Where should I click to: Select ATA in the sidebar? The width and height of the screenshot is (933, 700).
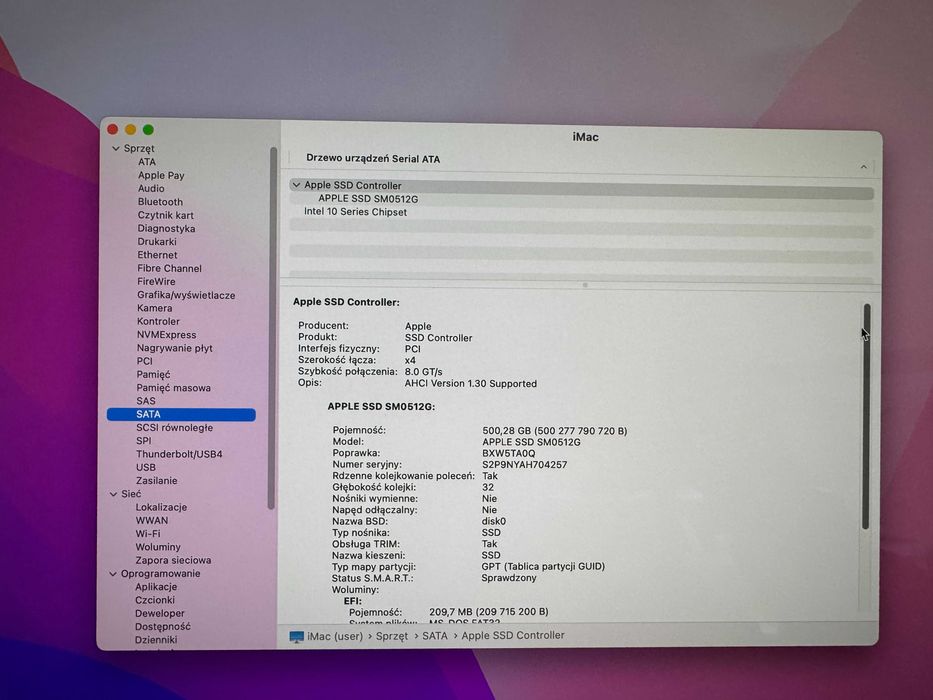click(x=146, y=162)
